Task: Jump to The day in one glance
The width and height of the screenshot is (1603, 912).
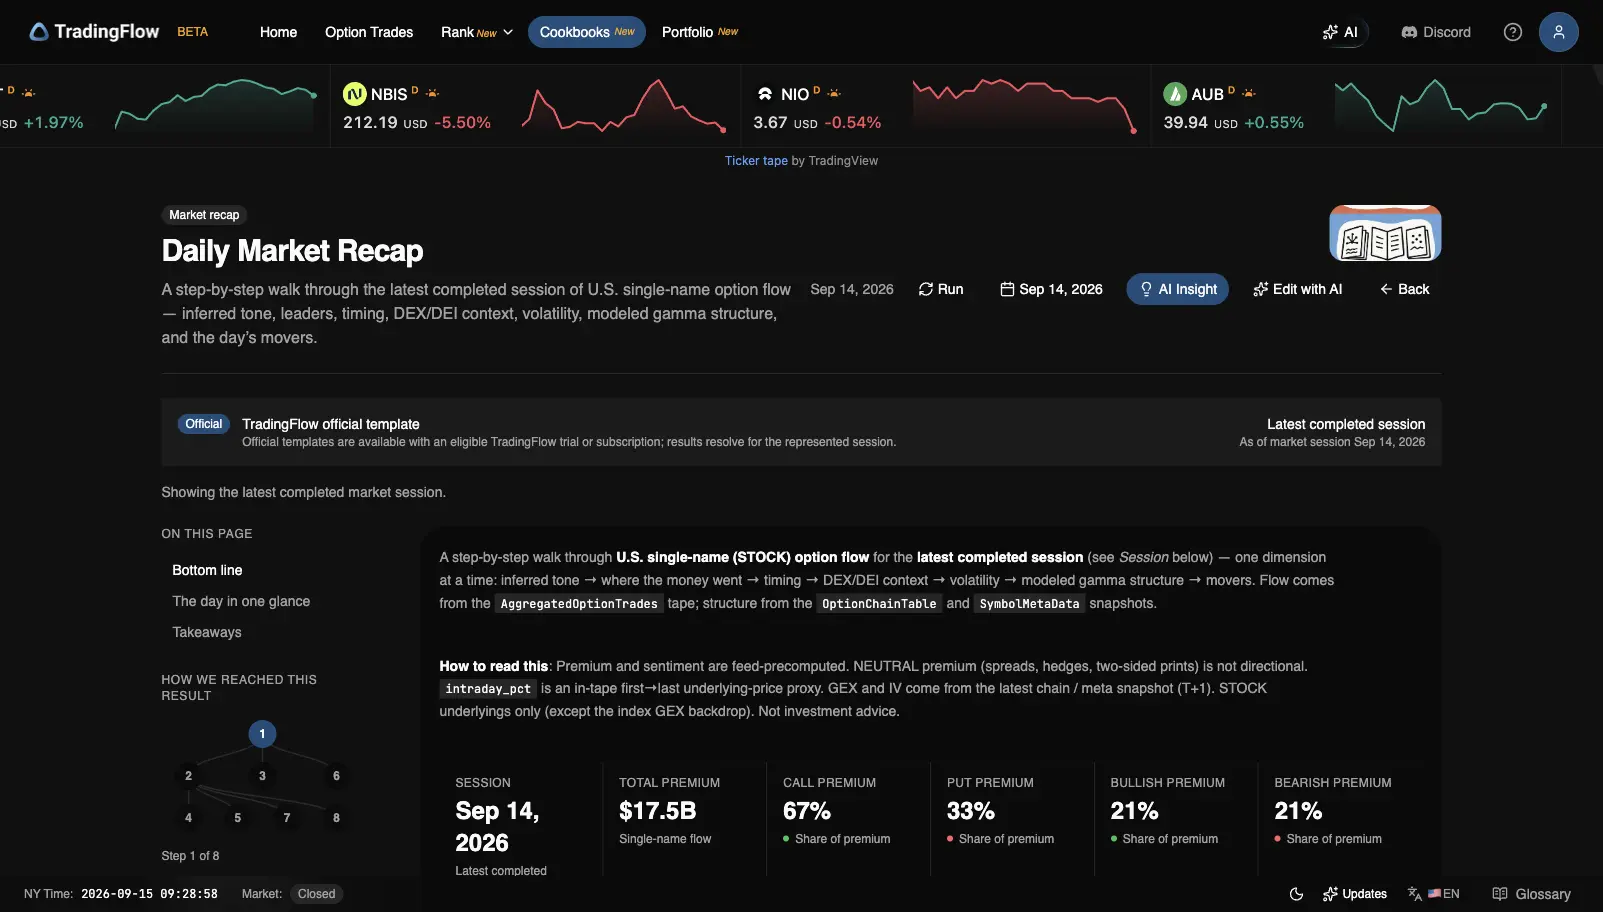Action: tap(241, 601)
